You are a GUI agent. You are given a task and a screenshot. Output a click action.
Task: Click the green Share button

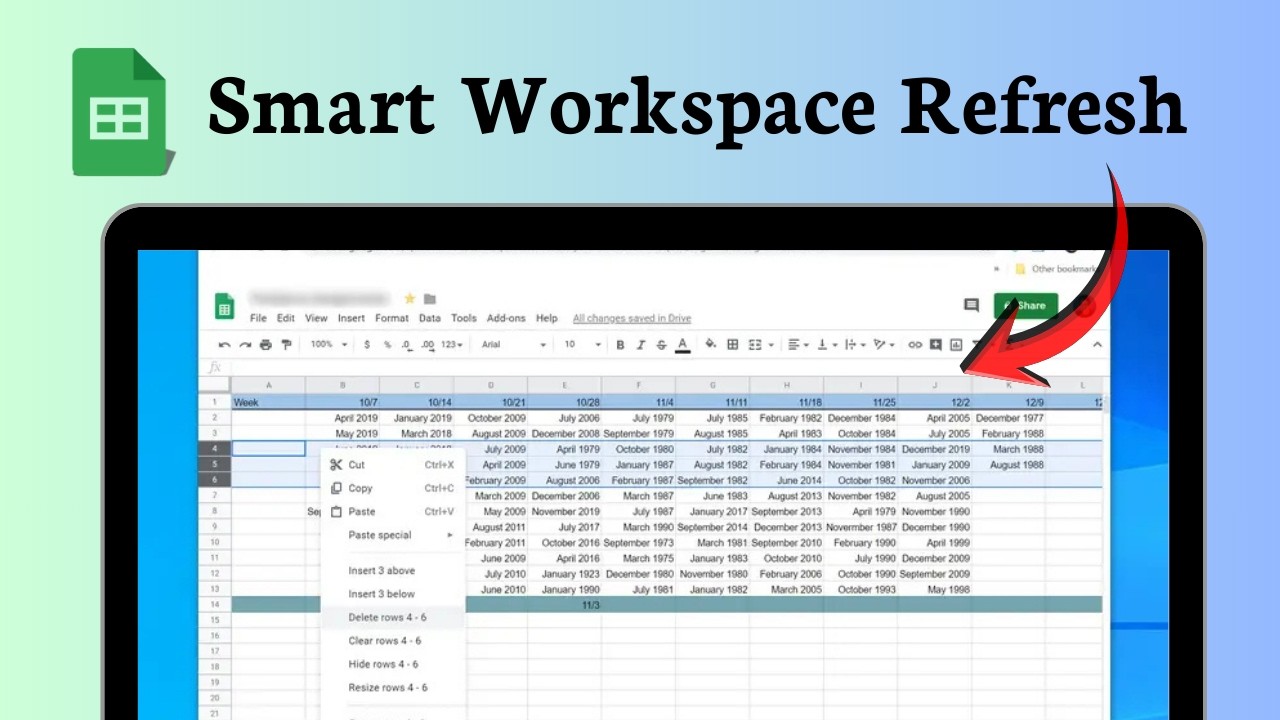pyautogui.click(x=1026, y=306)
